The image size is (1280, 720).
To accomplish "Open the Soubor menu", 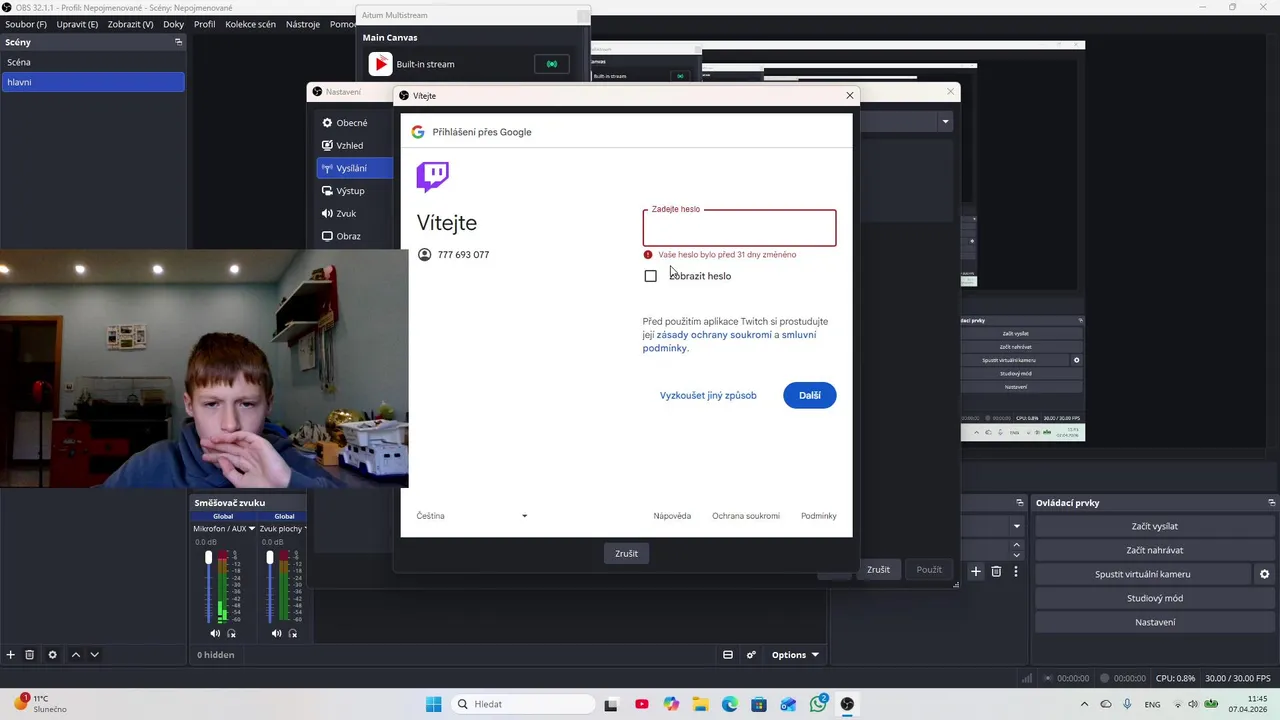I will click(x=26, y=24).
